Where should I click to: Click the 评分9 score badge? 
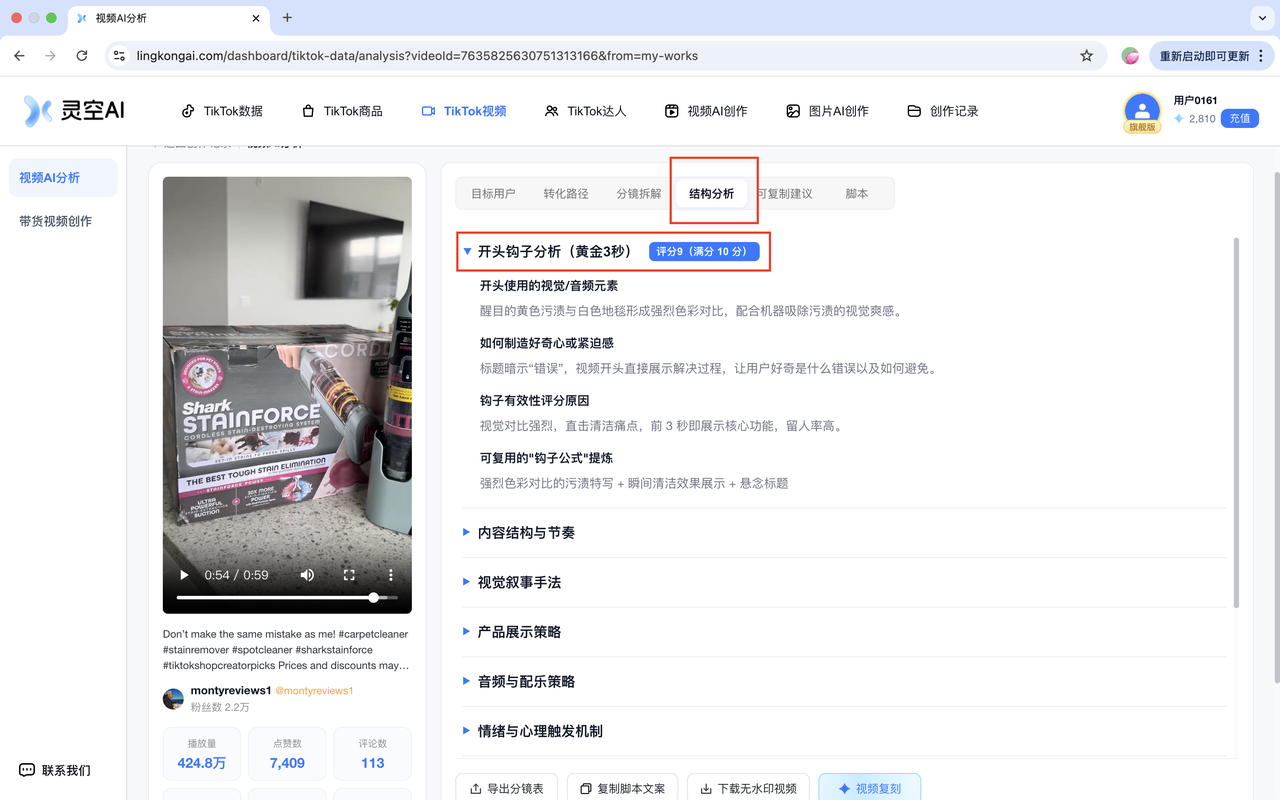(x=704, y=252)
